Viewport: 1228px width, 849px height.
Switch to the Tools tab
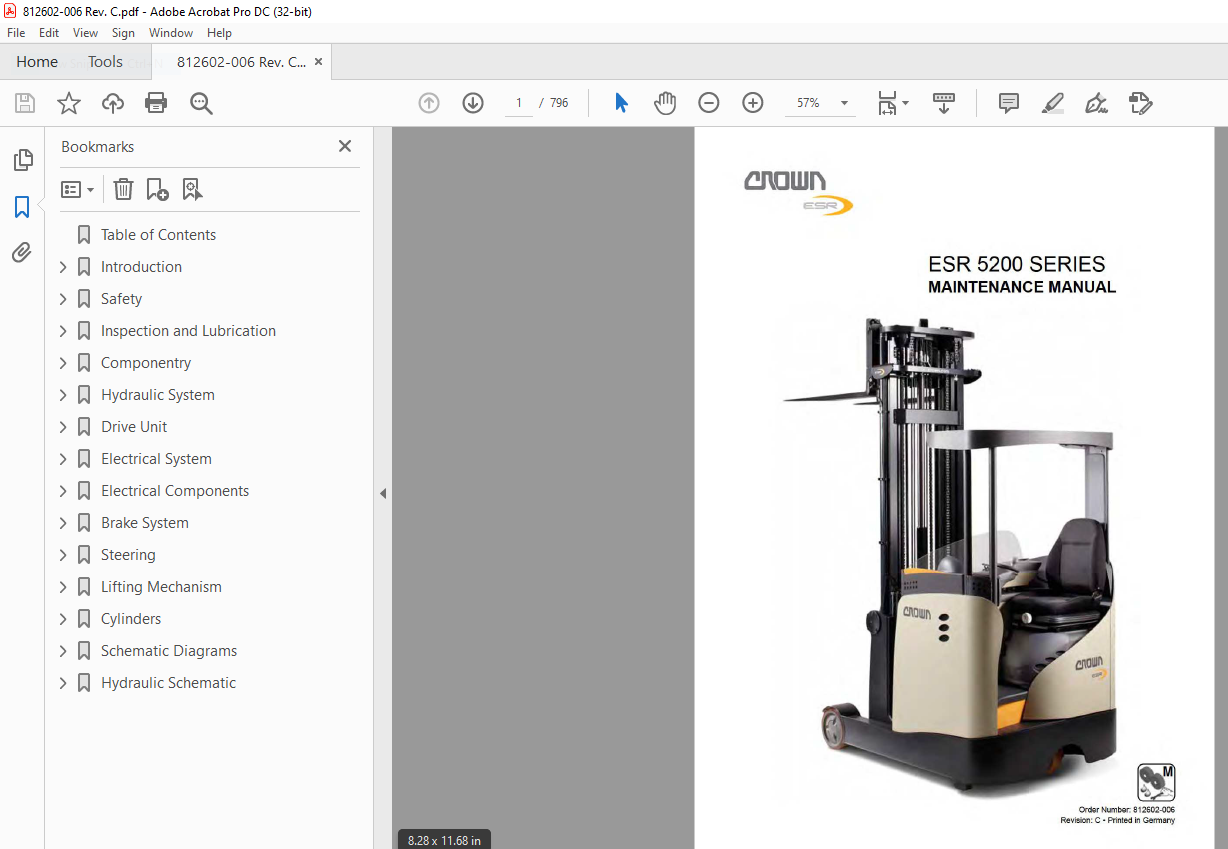(105, 62)
